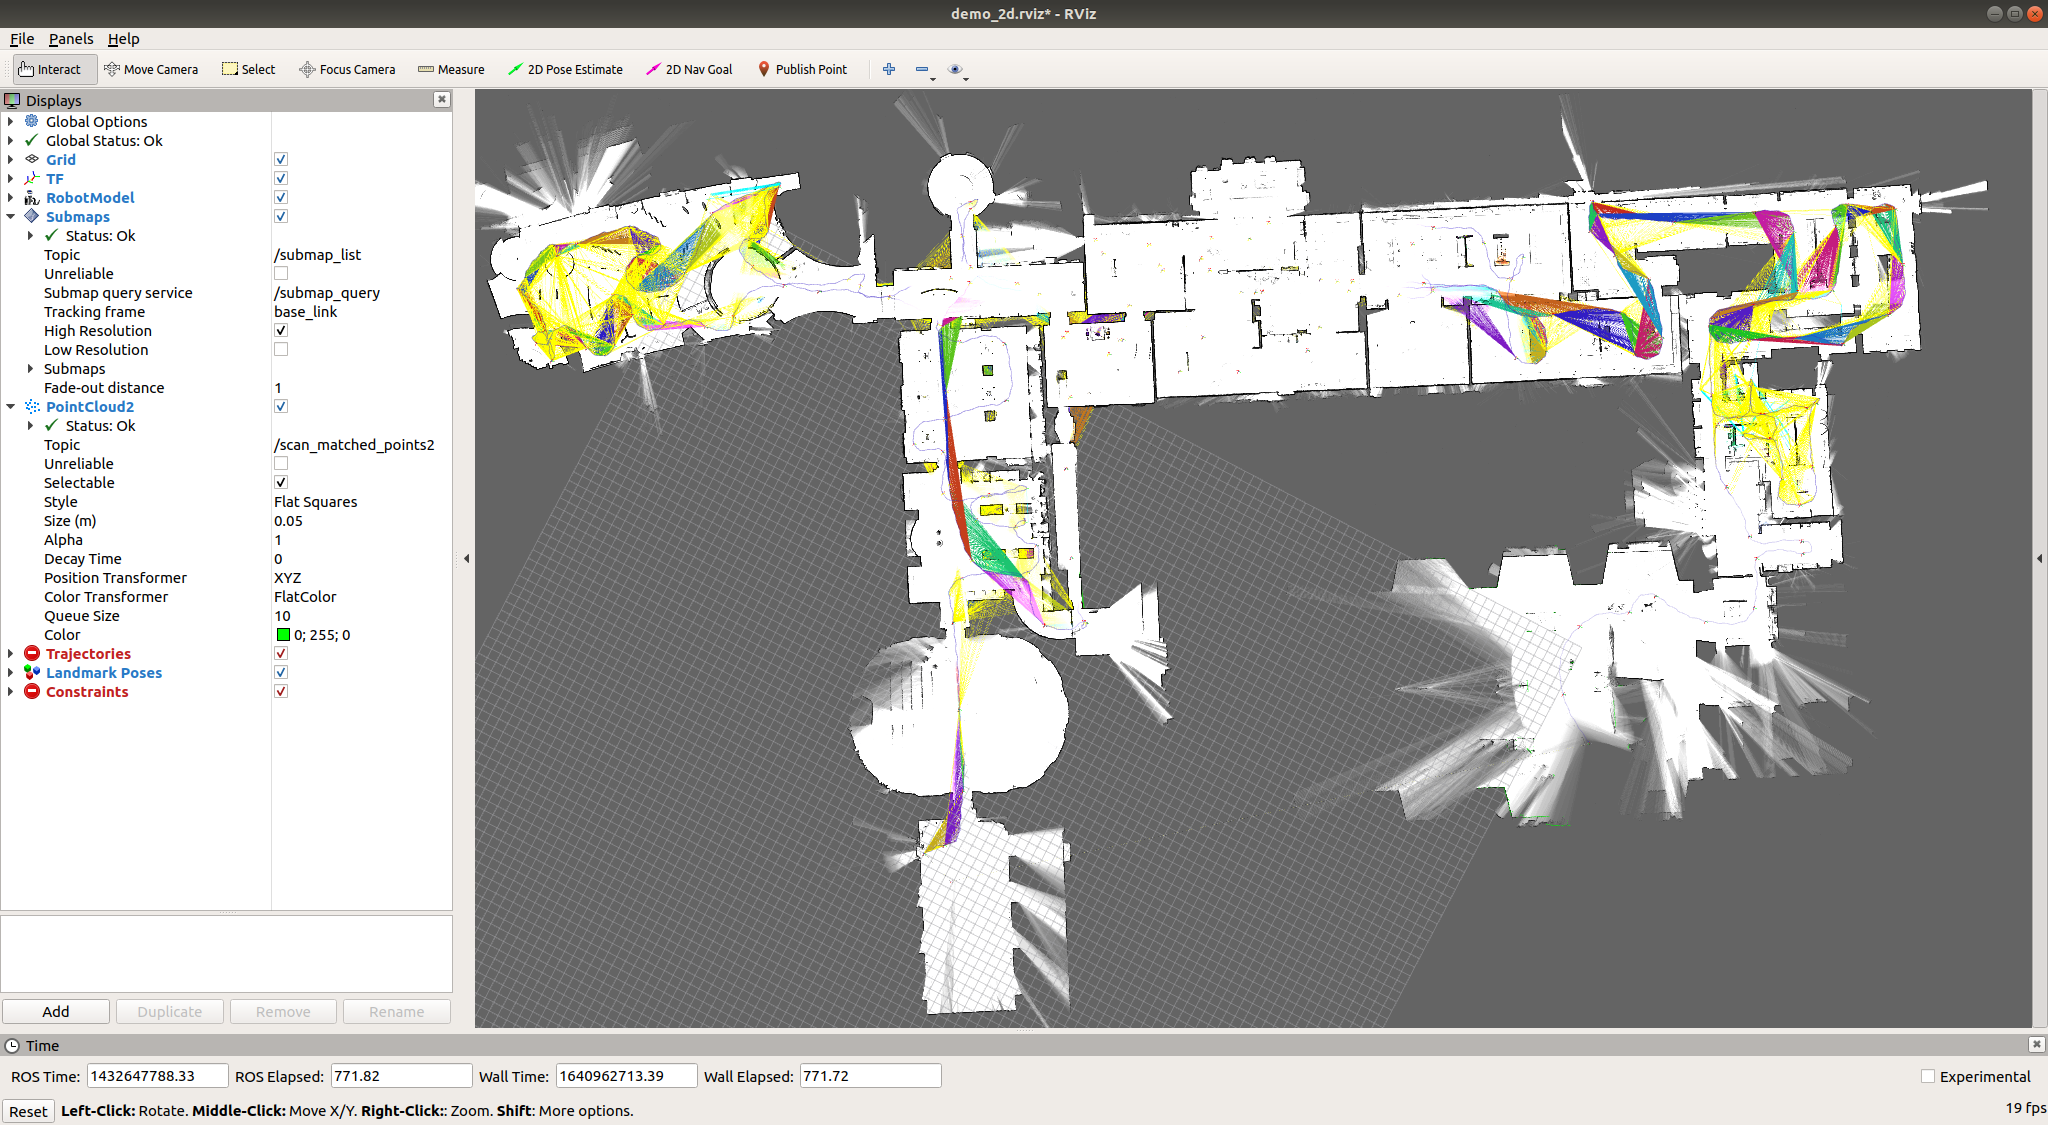Select the Publish Point tool
Screen dimensions: 2048x1125
pos(803,69)
